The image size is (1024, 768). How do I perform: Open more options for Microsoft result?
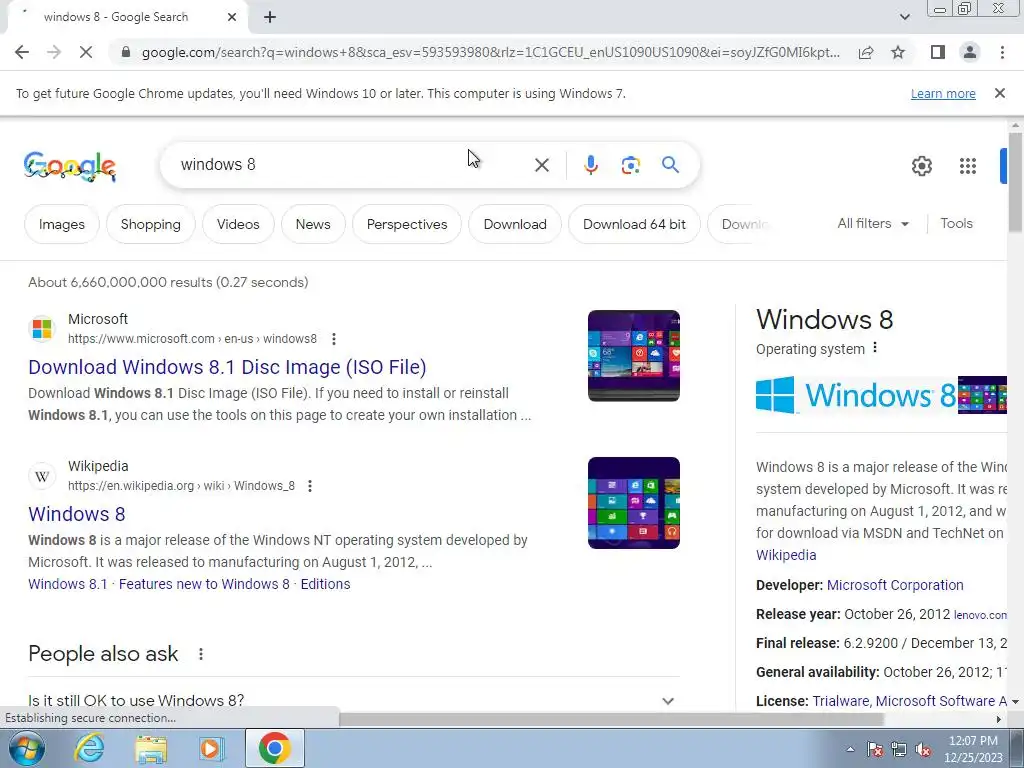[x=334, y=339]
